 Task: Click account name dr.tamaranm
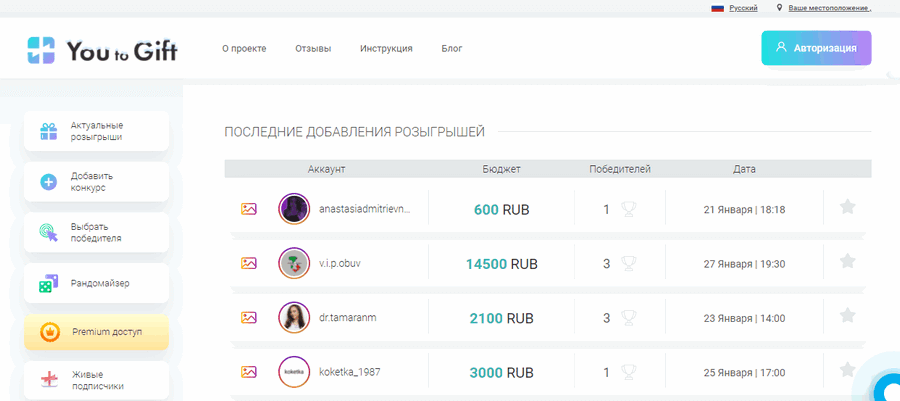coord(348,318)
